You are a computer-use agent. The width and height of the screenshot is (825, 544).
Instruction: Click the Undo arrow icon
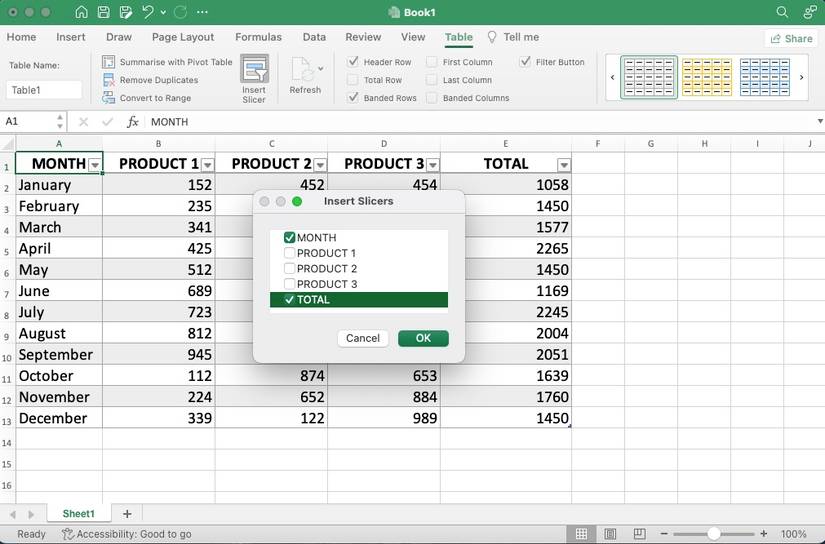click(148, 12)
